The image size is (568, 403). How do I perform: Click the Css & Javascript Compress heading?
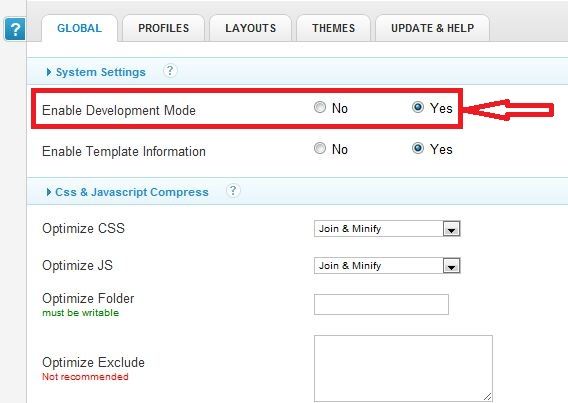tap(132, 192)
